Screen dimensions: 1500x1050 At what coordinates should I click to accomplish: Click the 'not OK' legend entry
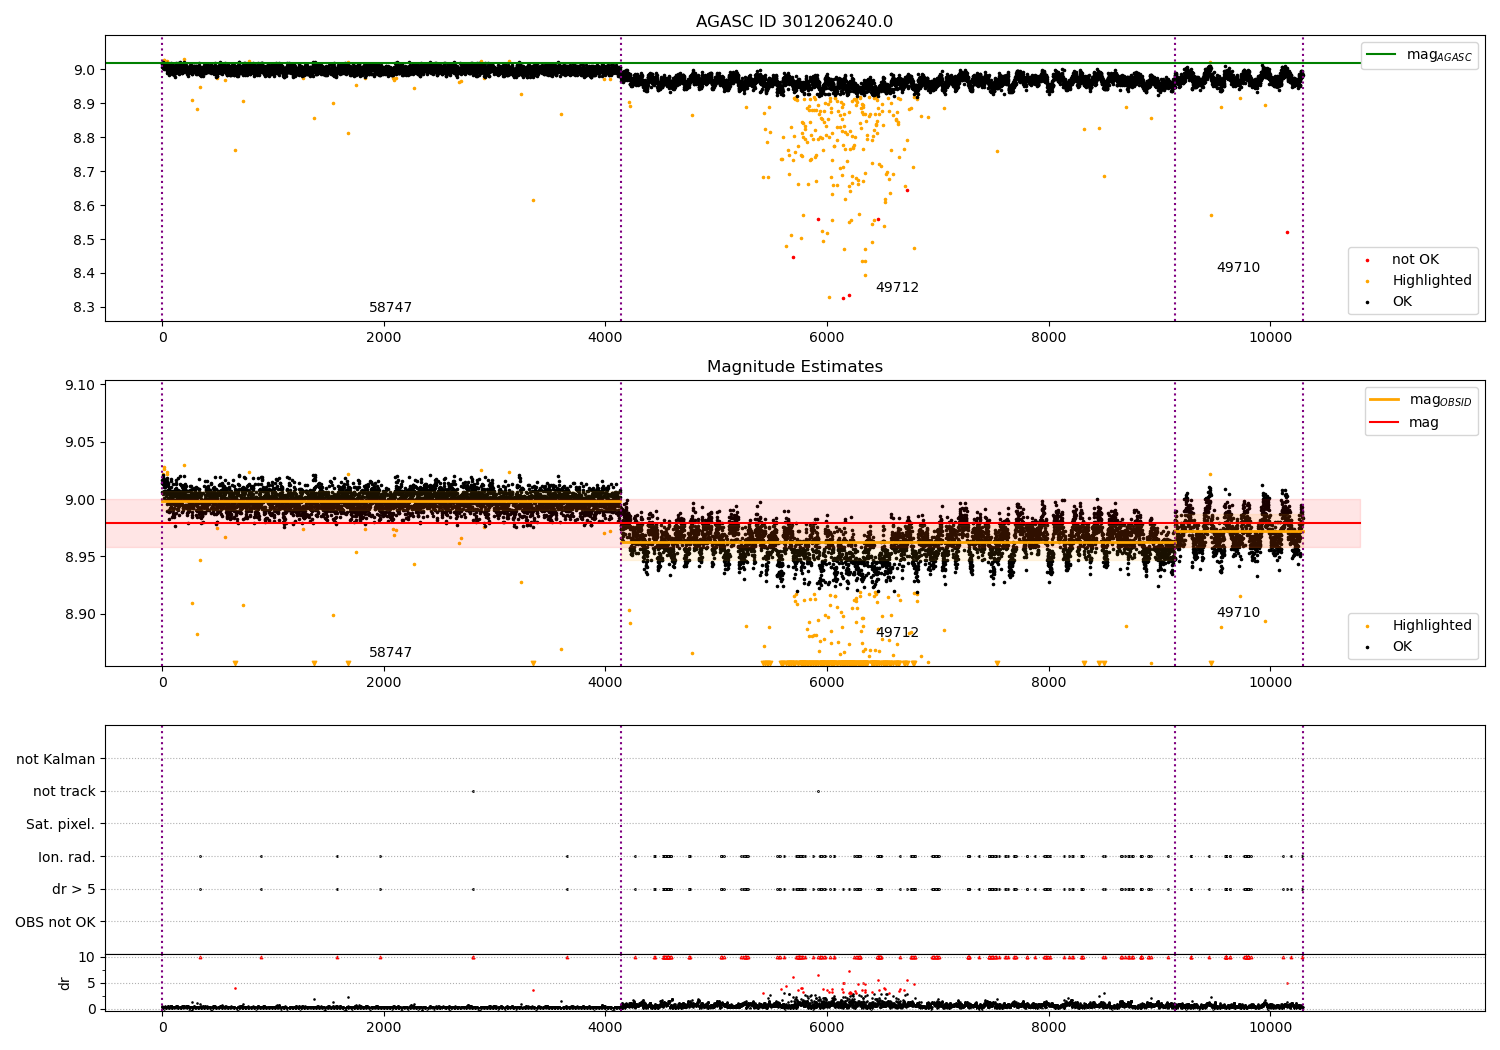click(x=1415, y=260)
